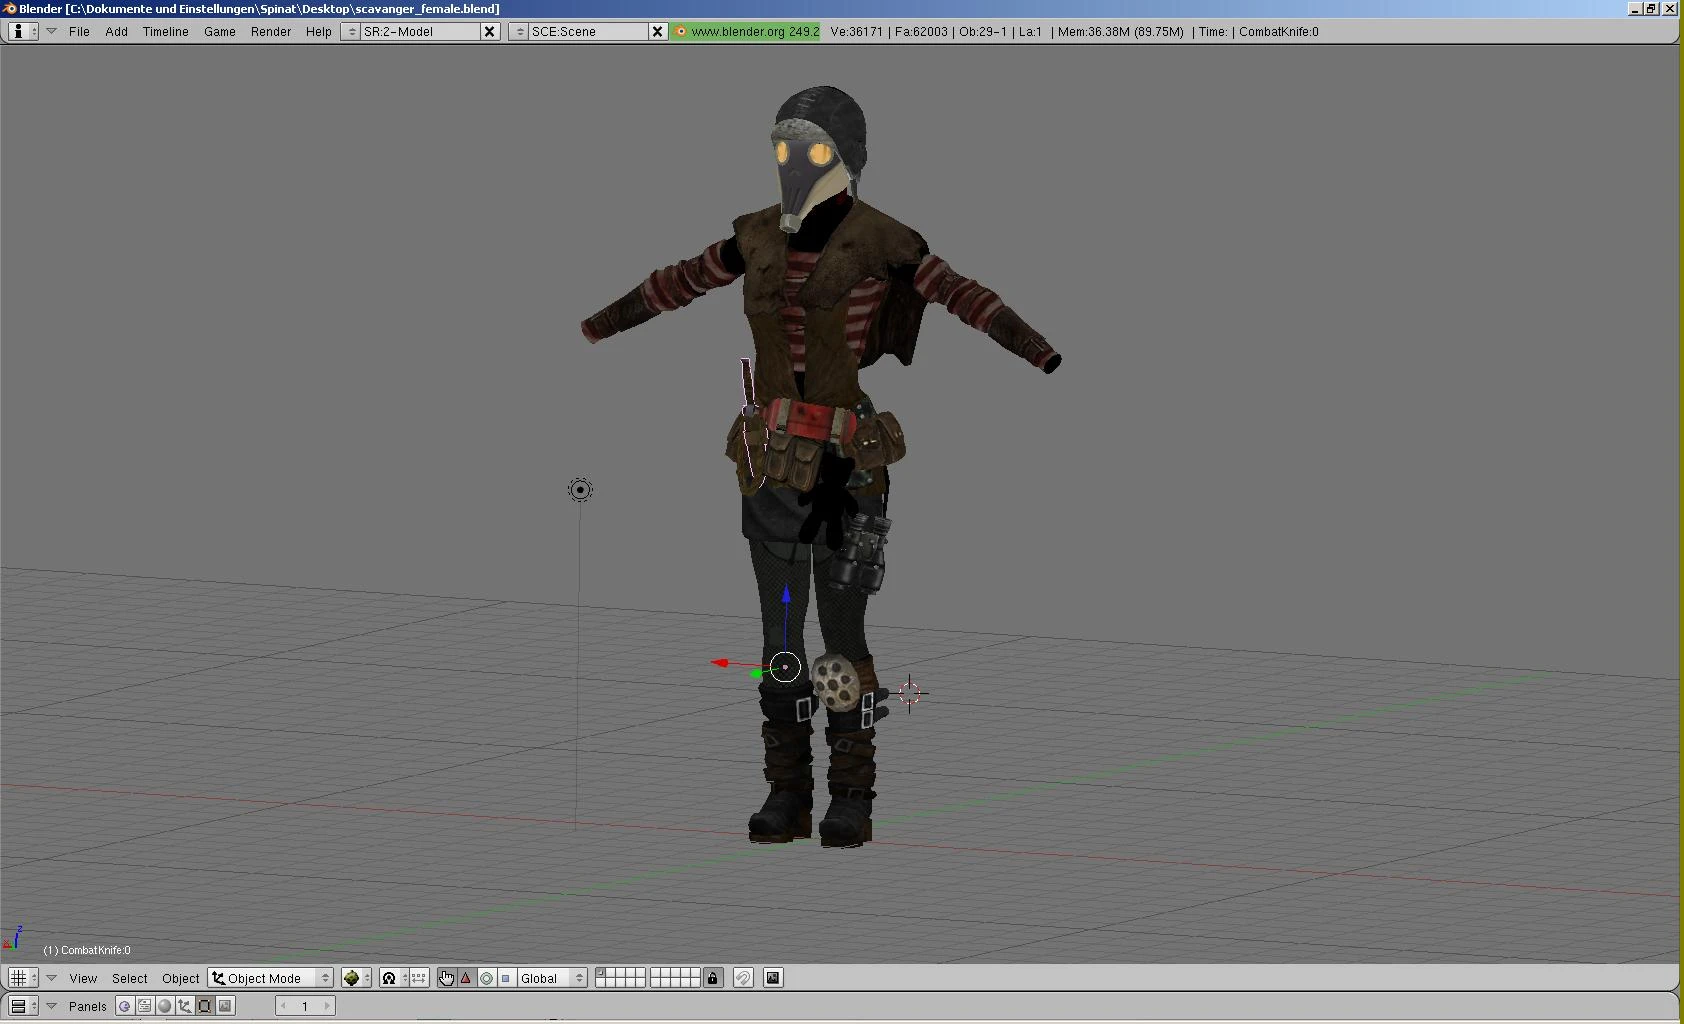Viewport: 1684px width, 1024px height.
Task: Open the viewport draw type dropdown
Action: [x=356, y=978]
